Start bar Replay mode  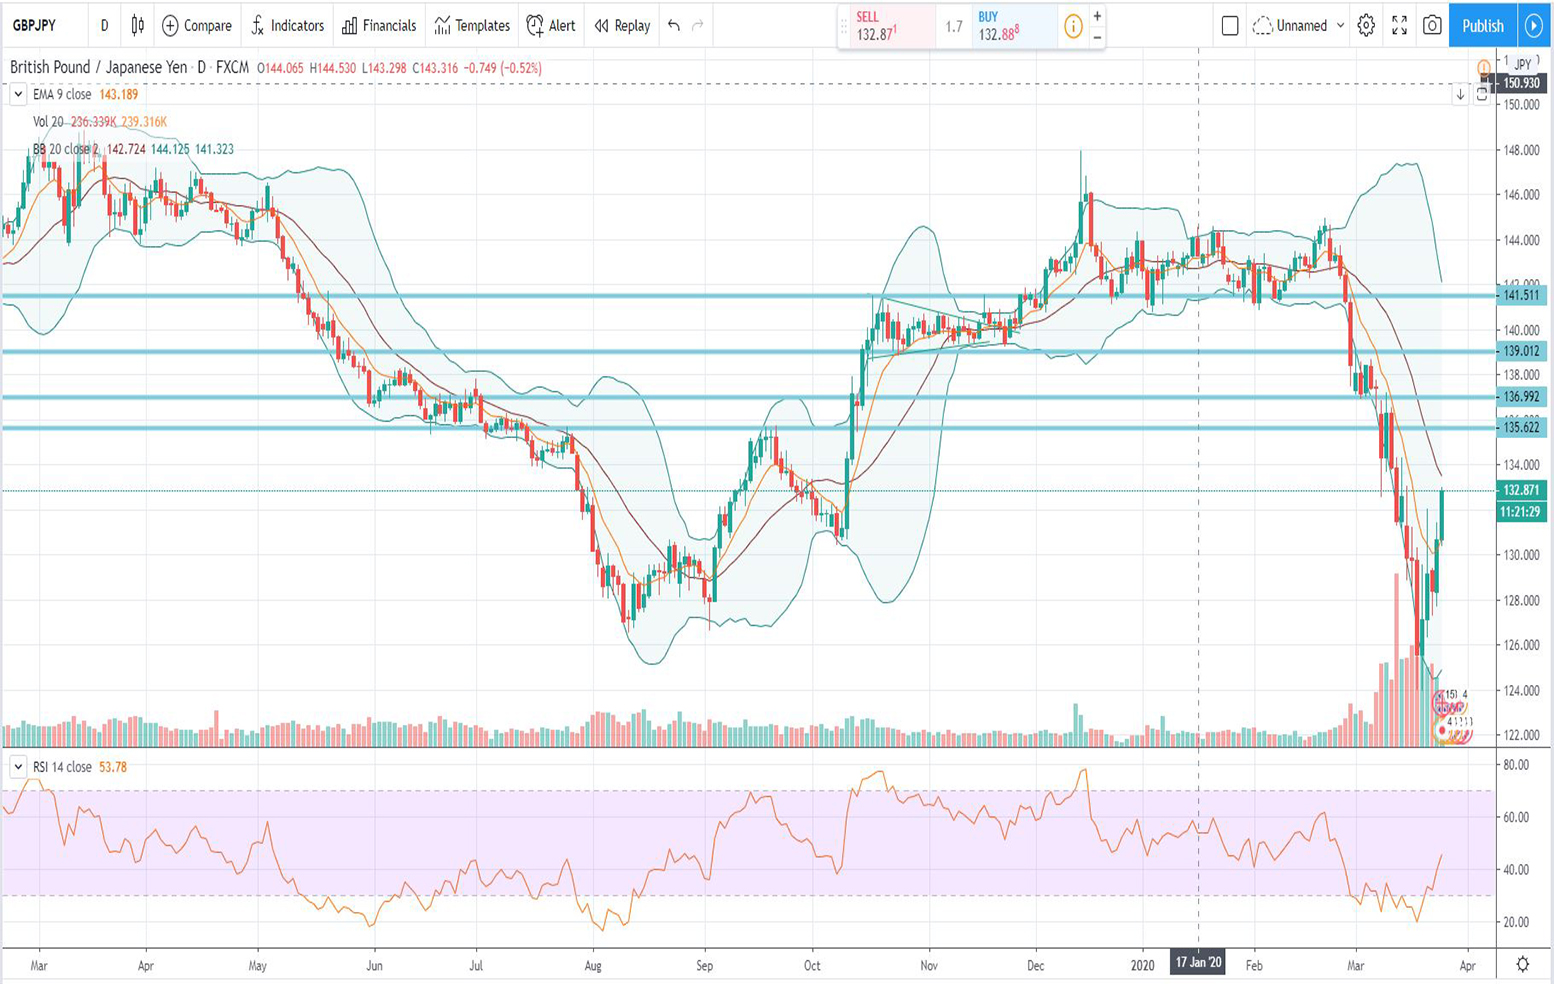click(x=621, y=26)
